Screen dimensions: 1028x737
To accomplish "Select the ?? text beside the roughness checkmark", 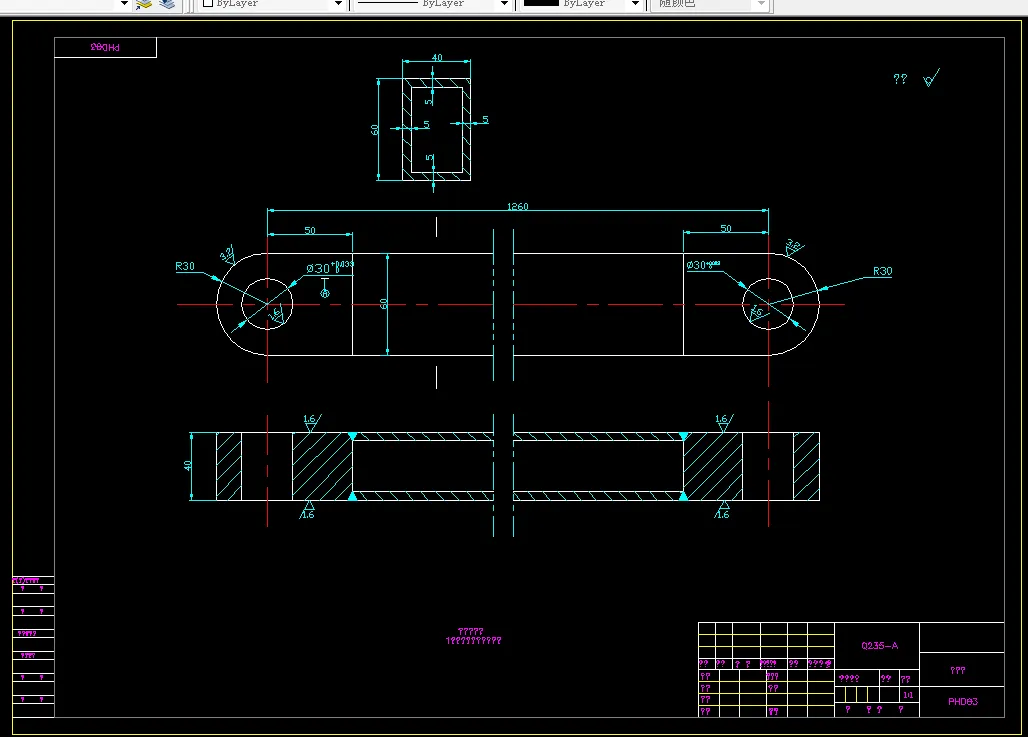I will click(900, 79).
